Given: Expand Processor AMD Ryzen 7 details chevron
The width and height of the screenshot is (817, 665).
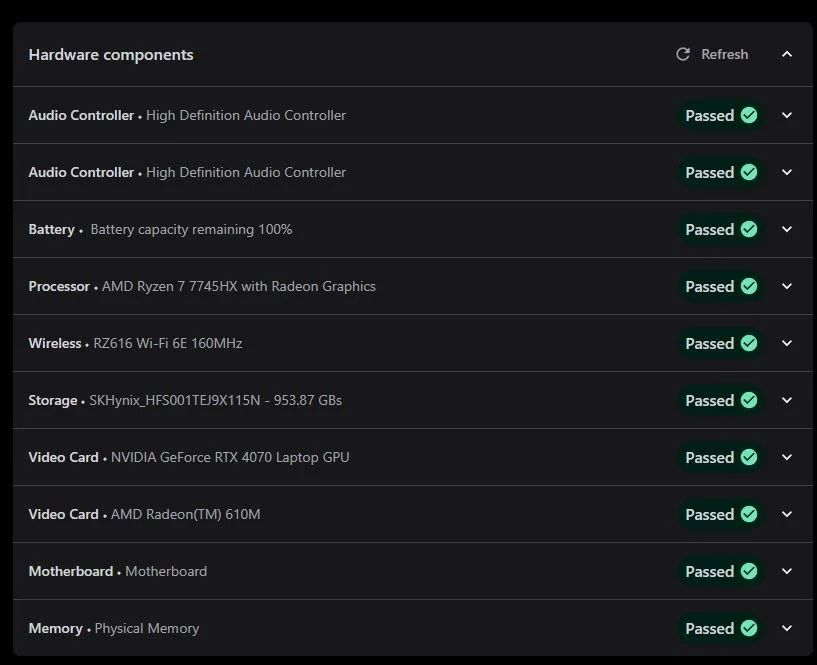Looking at the screenshot, I should pos(787,286).
